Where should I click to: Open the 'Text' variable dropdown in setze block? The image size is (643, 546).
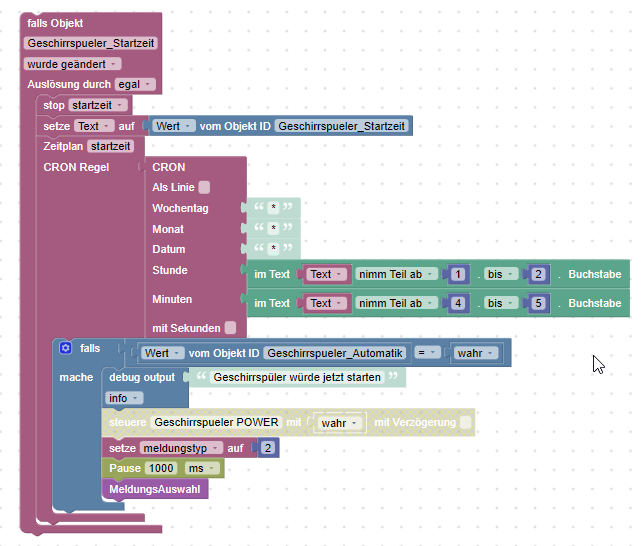pos(94,126)
